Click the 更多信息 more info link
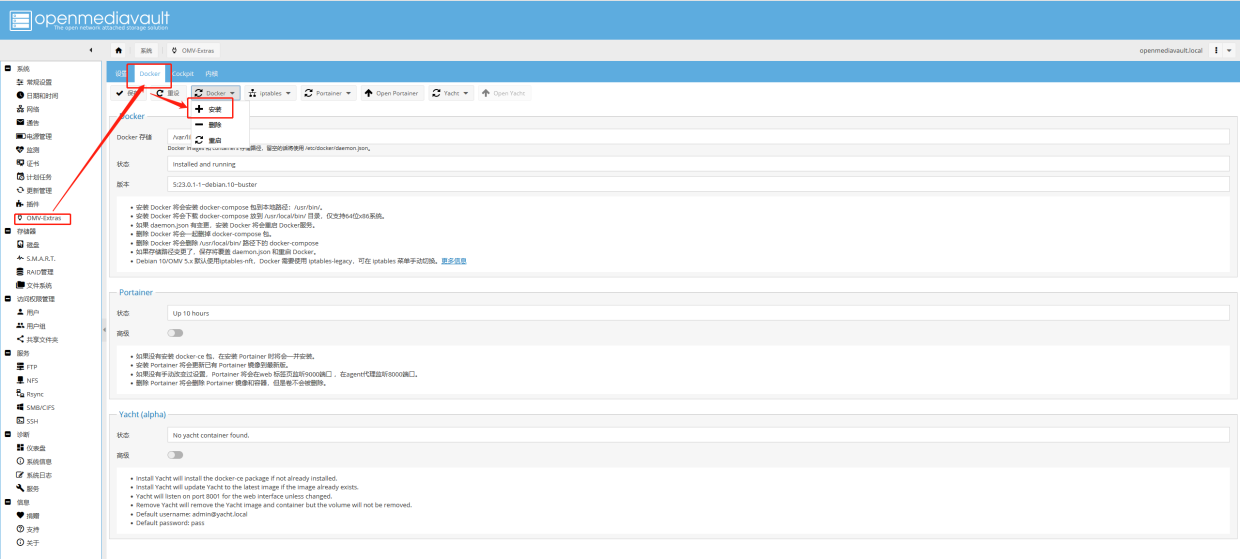 click(453, 261)
